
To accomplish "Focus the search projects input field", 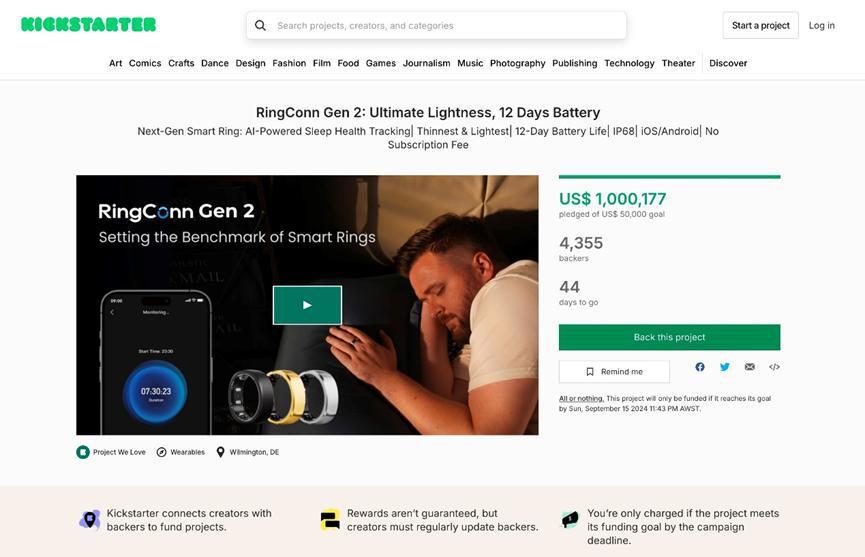I will [x=445, y=26].
